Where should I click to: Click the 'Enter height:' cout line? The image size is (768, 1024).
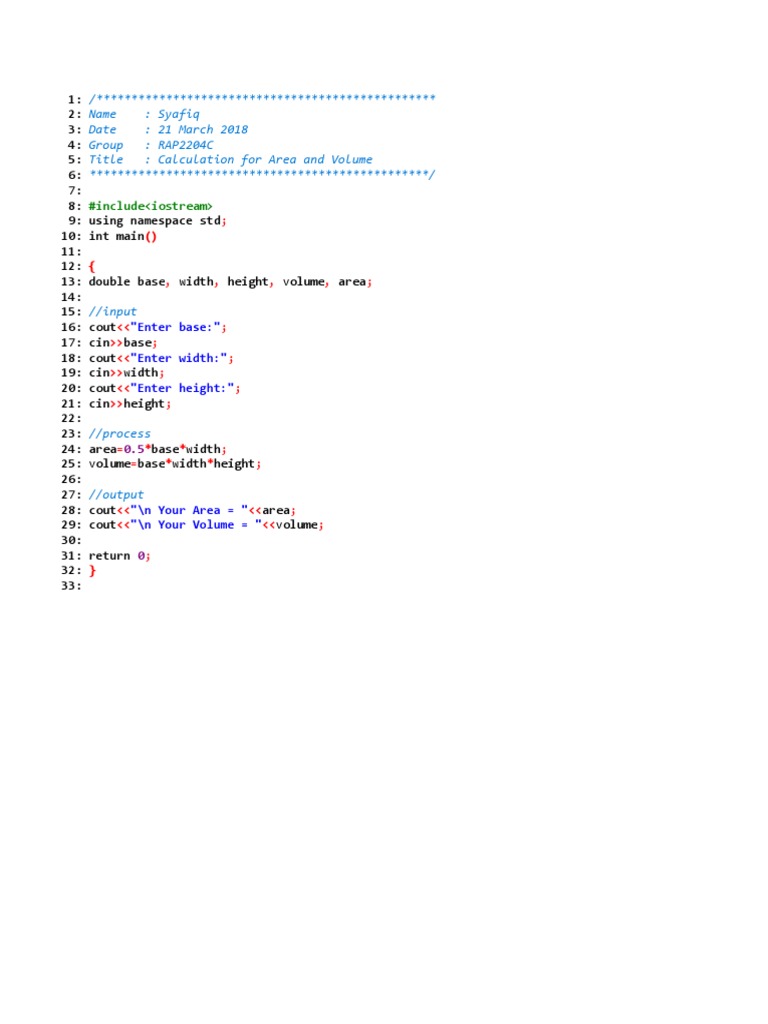[x=164, y=388]
